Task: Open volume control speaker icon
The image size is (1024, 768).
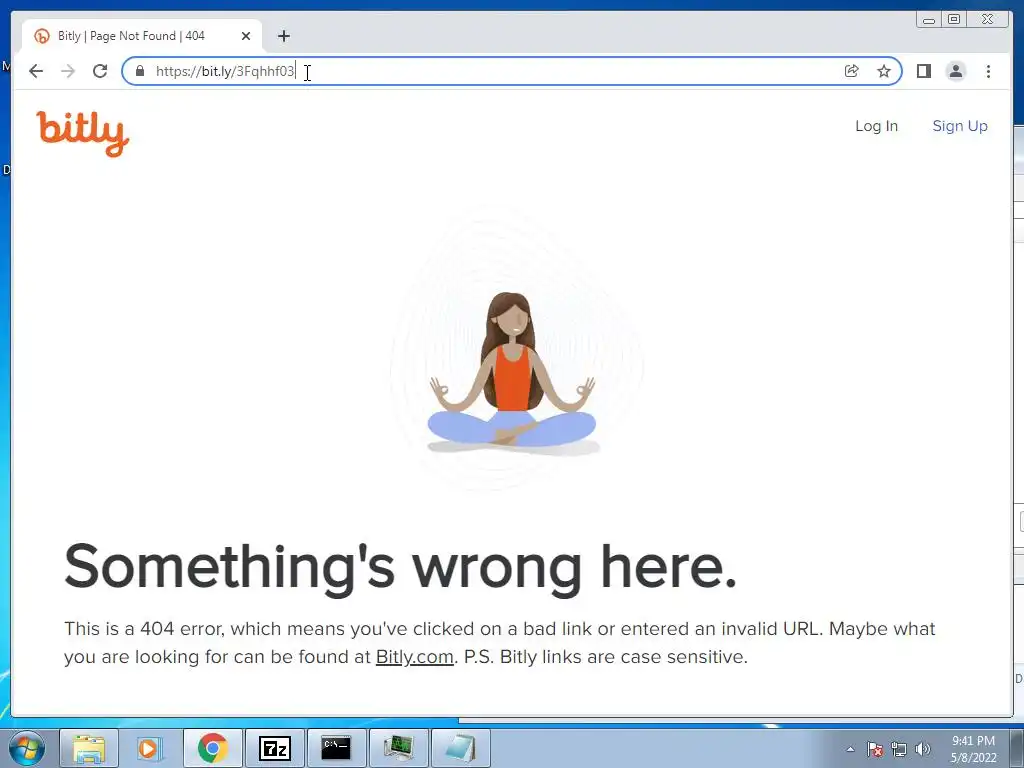Action: pos(923,749)
